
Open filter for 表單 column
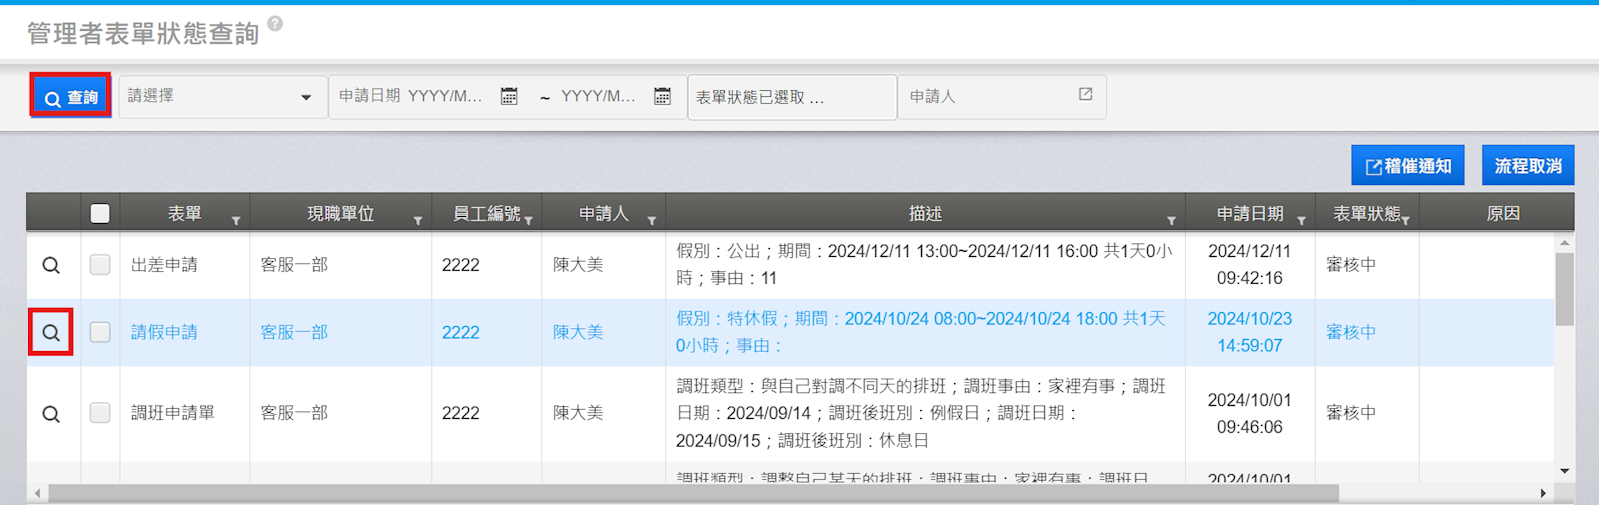[x=236, y=220]
